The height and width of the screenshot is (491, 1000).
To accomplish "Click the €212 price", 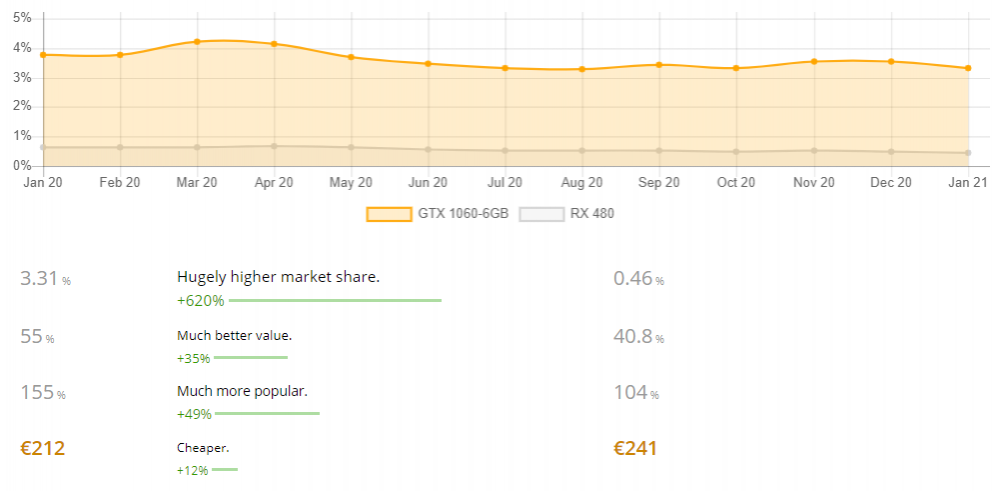I will pyautogui.click(x=43, y=448).
